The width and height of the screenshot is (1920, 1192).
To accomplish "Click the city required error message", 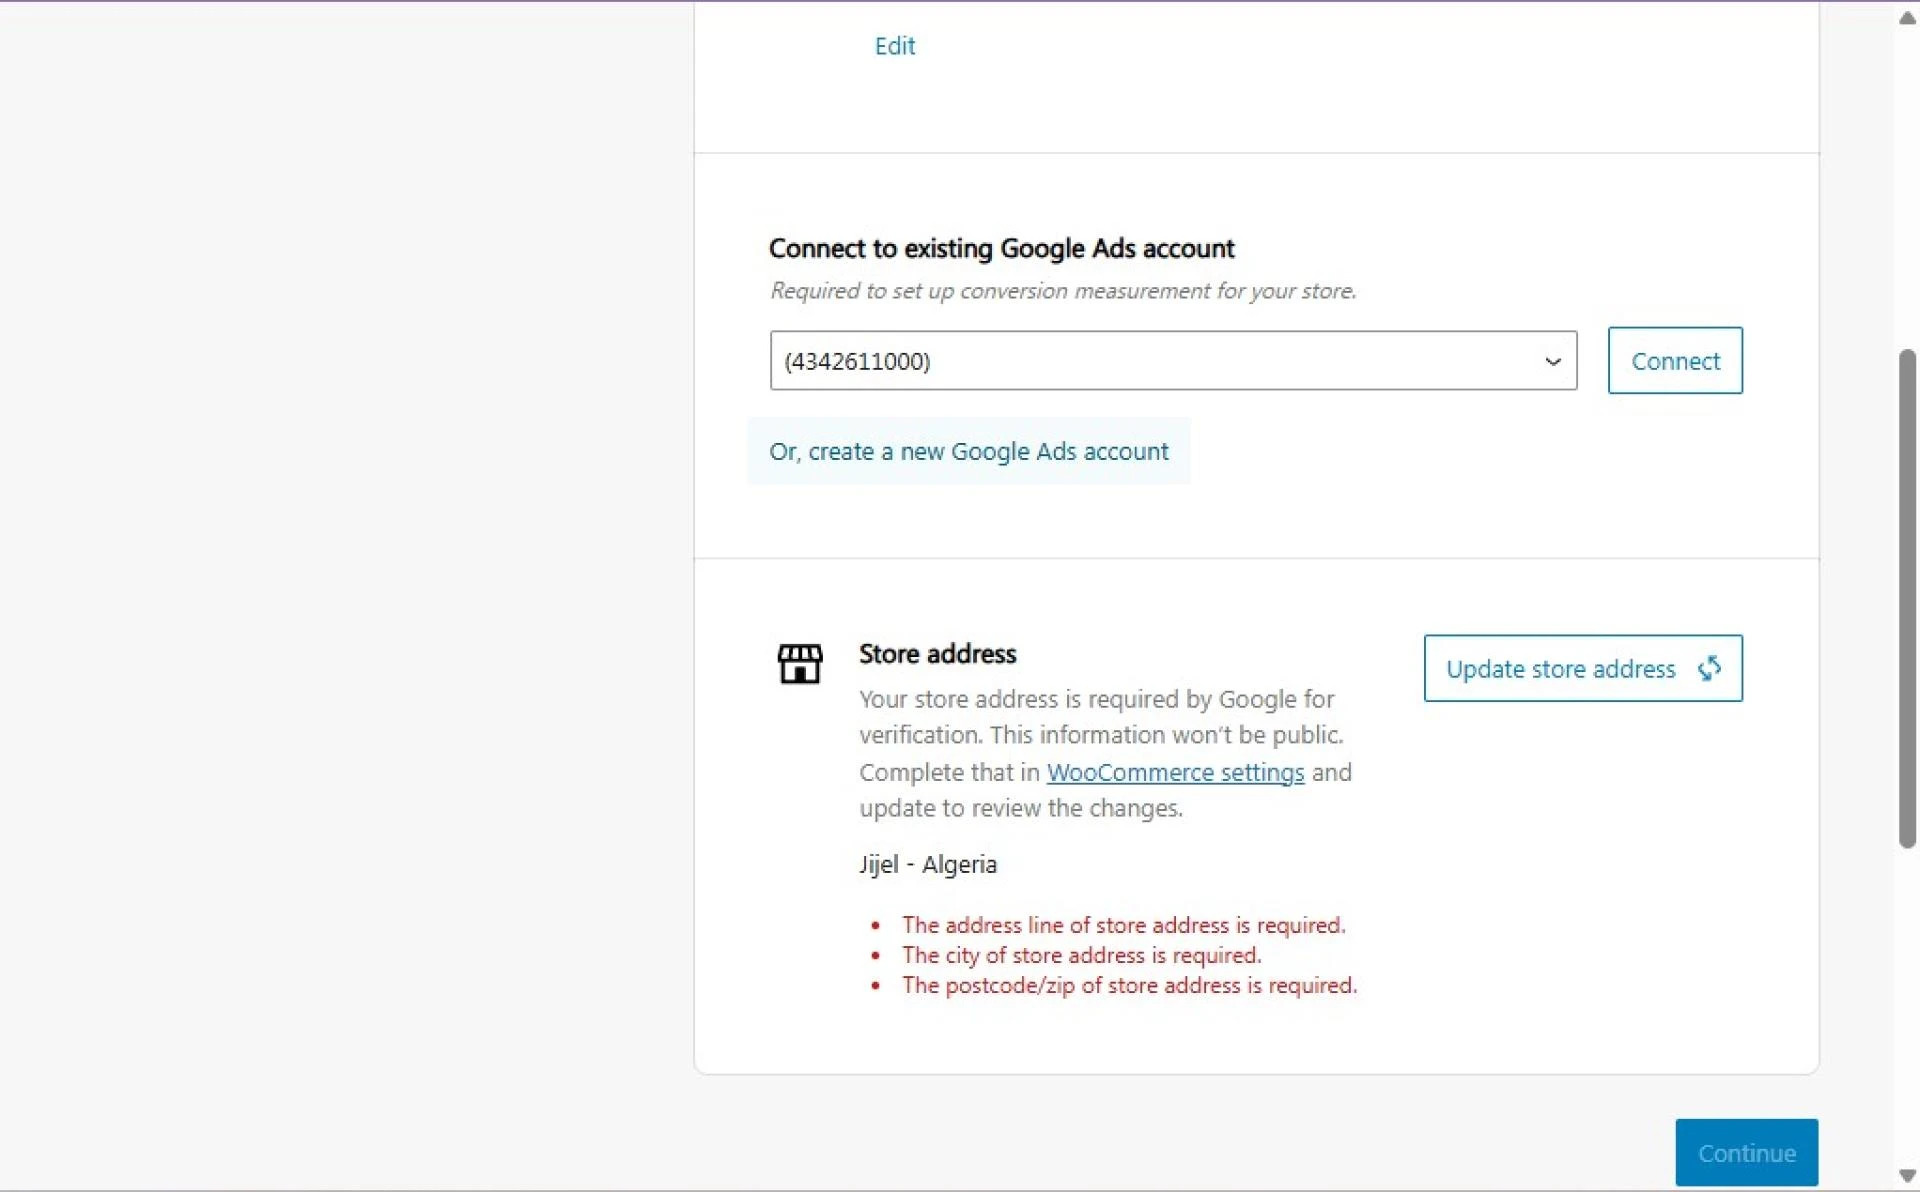I will [x=1081, y=955].
